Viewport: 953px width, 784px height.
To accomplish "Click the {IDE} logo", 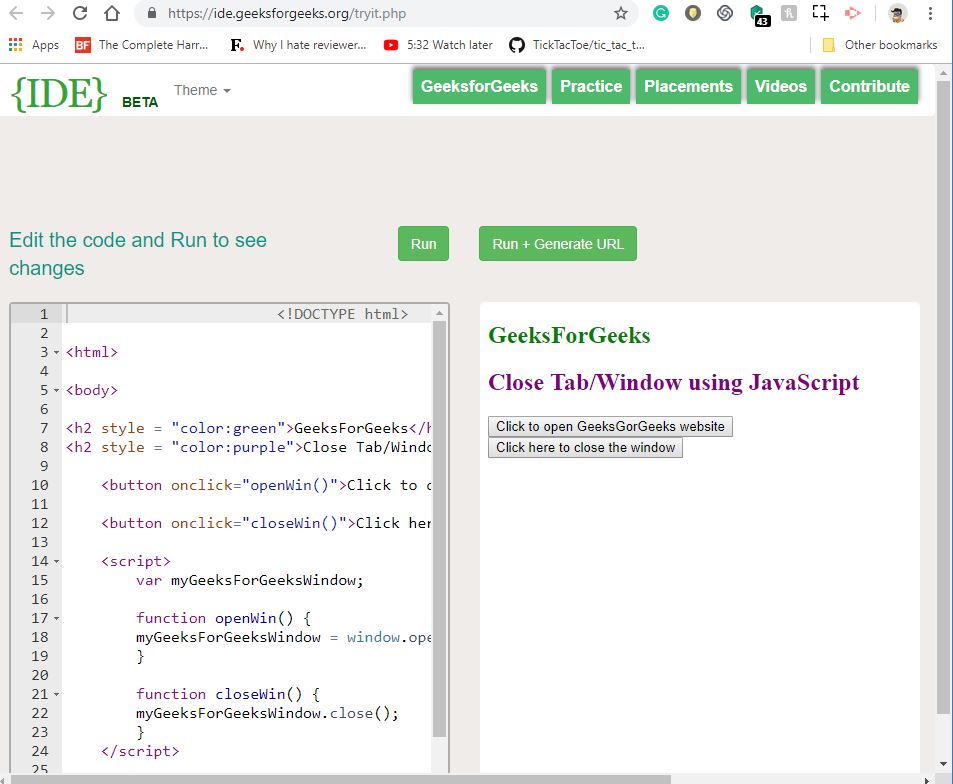I will pyautogui.click(x=59, y=94).
